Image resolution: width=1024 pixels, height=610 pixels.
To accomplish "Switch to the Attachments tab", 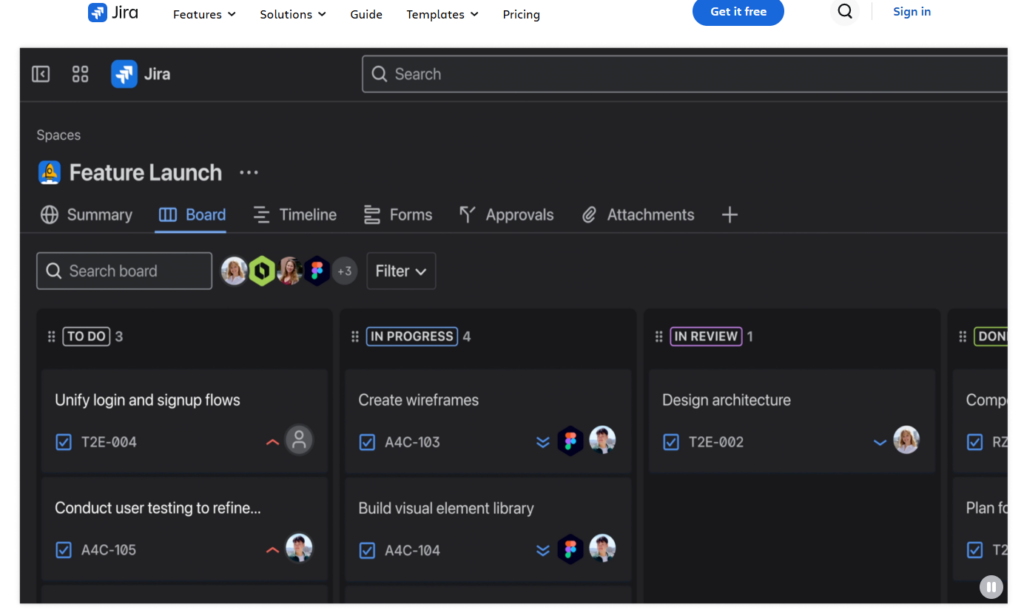I will click(x=637, y=215).
